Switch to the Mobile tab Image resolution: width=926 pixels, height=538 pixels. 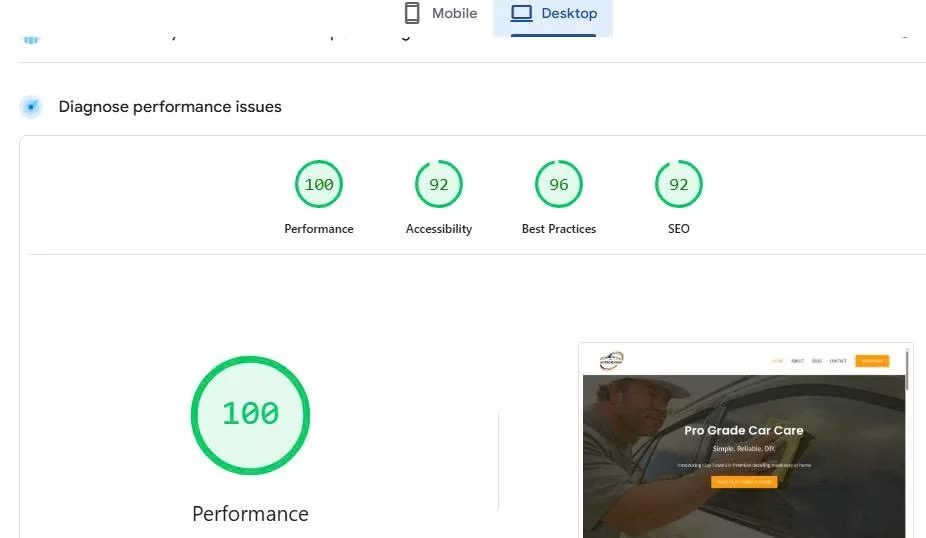coord(441,14)
